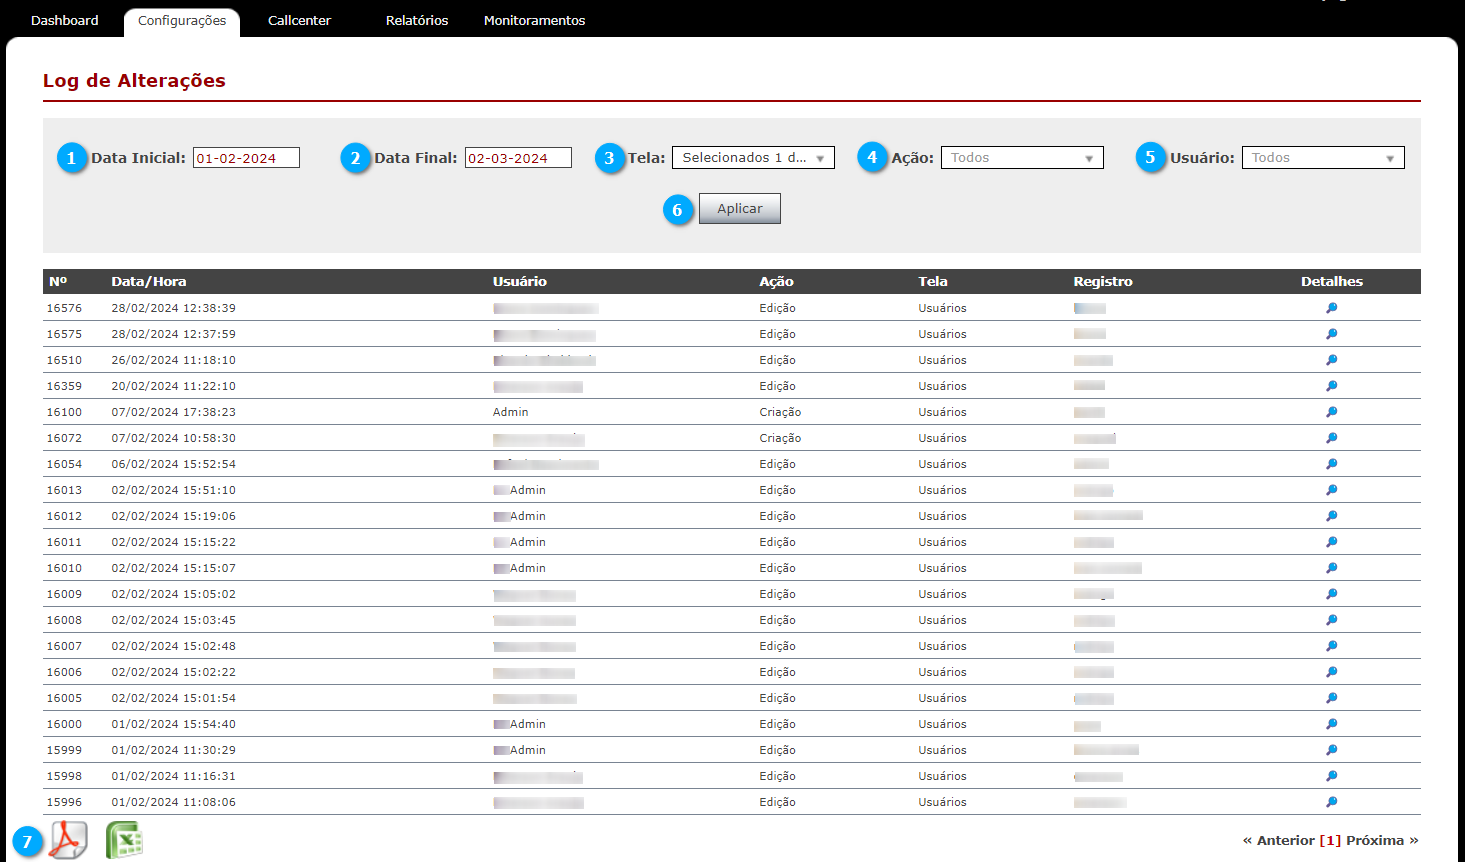Export the log as PDF

point(68,840)
